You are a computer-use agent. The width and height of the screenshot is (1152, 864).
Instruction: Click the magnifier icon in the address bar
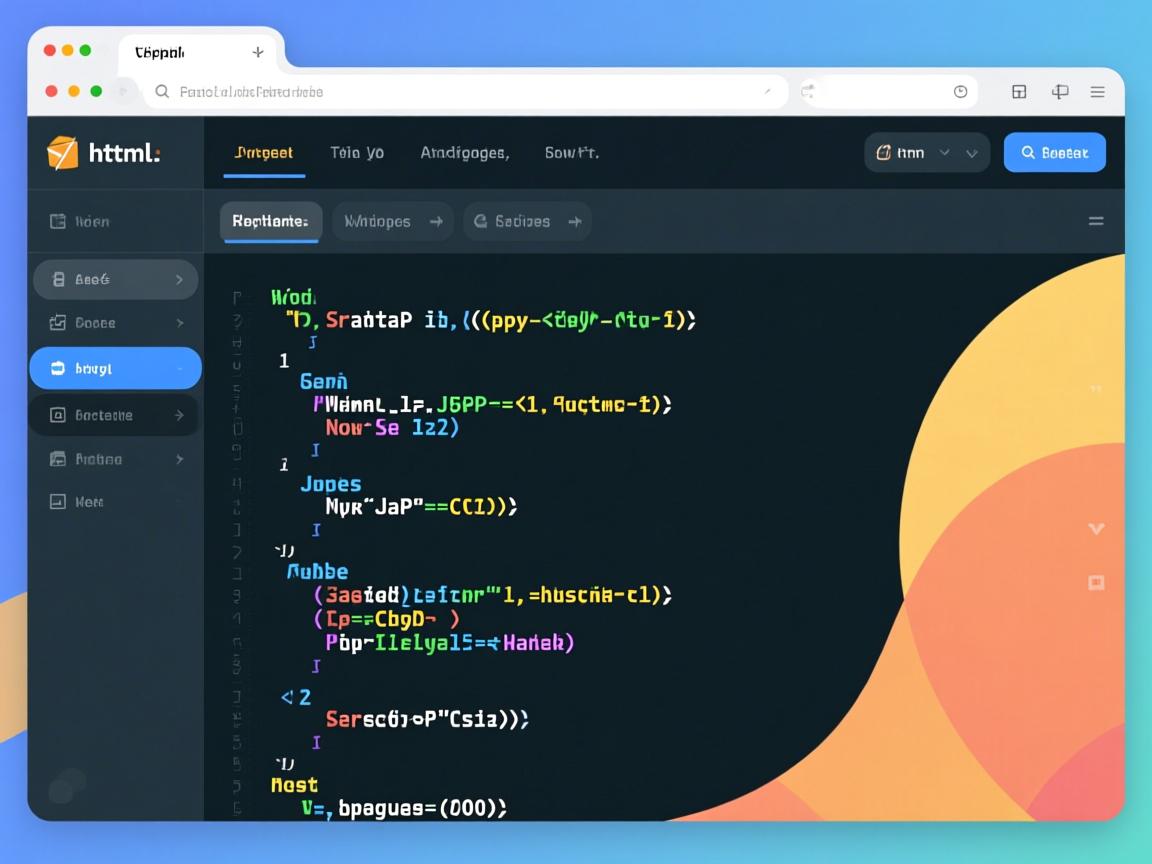click(162, 92)
